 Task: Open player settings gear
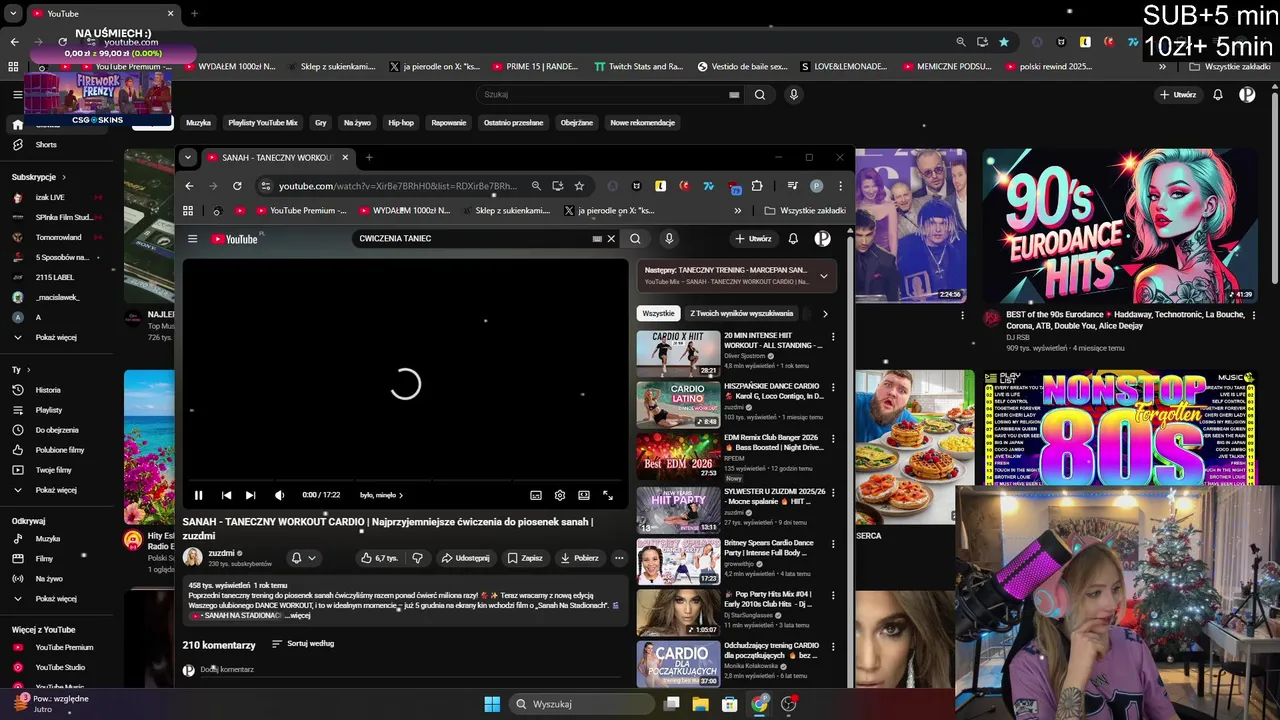tap(560, 495)
